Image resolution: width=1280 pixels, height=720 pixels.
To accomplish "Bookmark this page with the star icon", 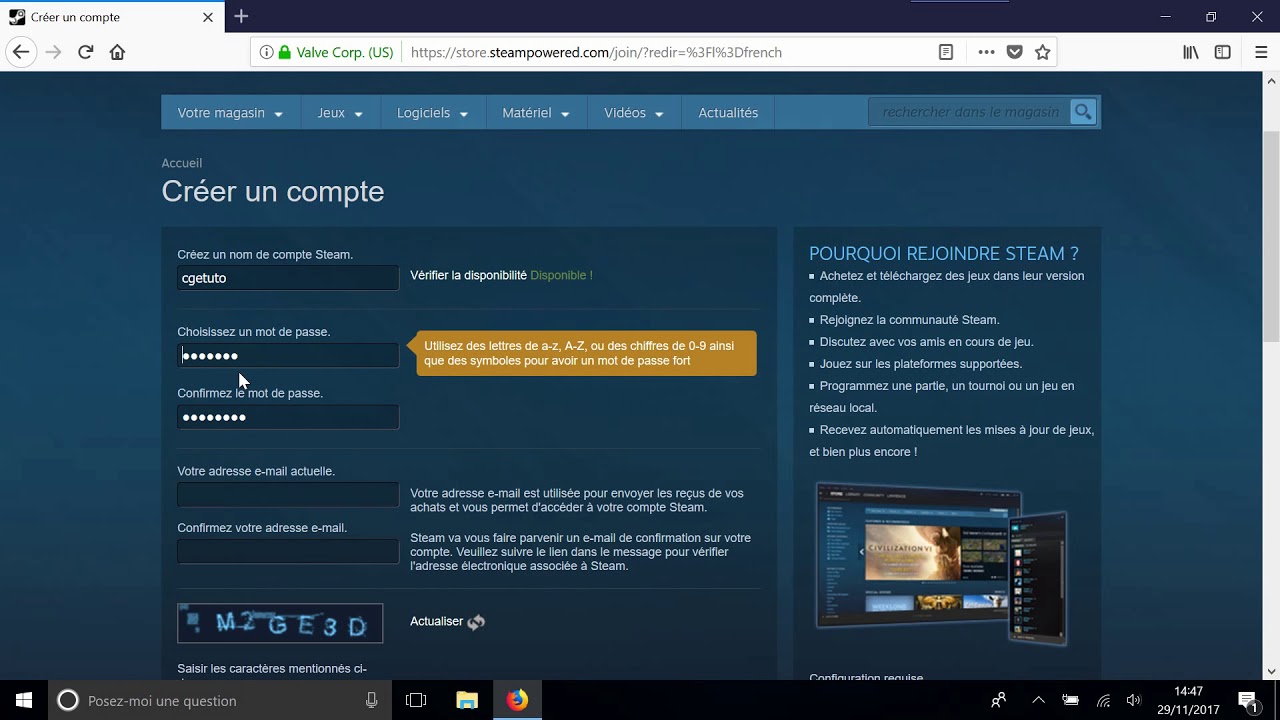I will coord(1042,51).
